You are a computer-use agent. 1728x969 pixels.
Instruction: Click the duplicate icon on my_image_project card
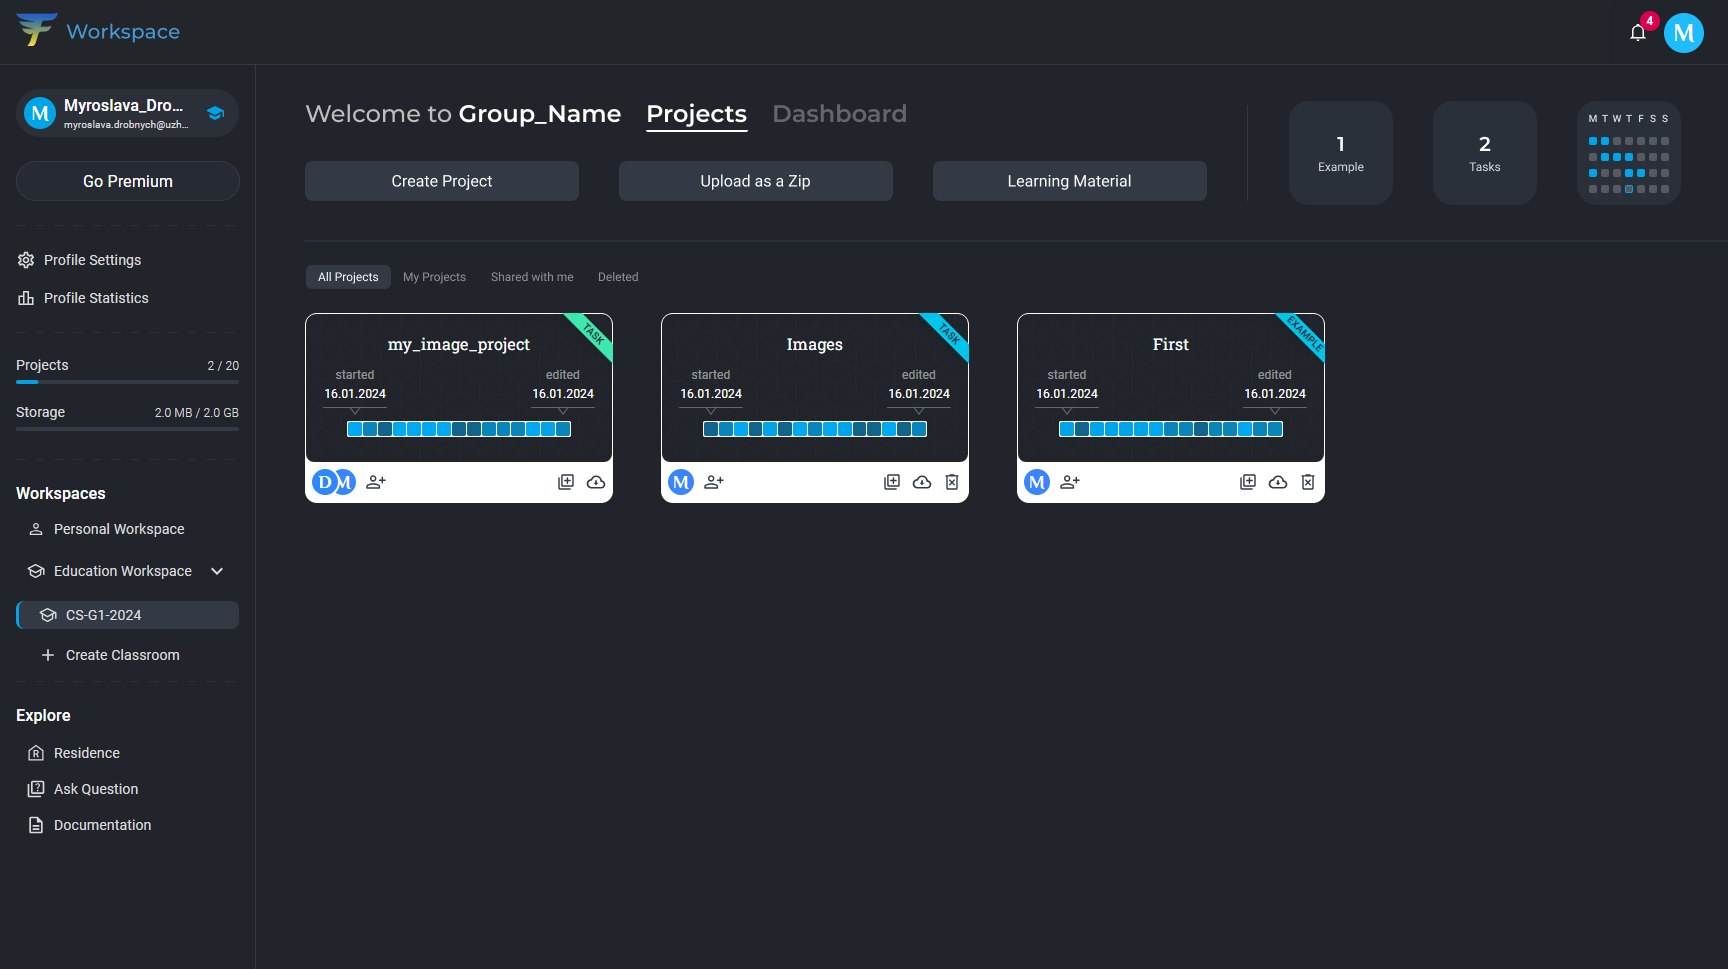[565, 481]
